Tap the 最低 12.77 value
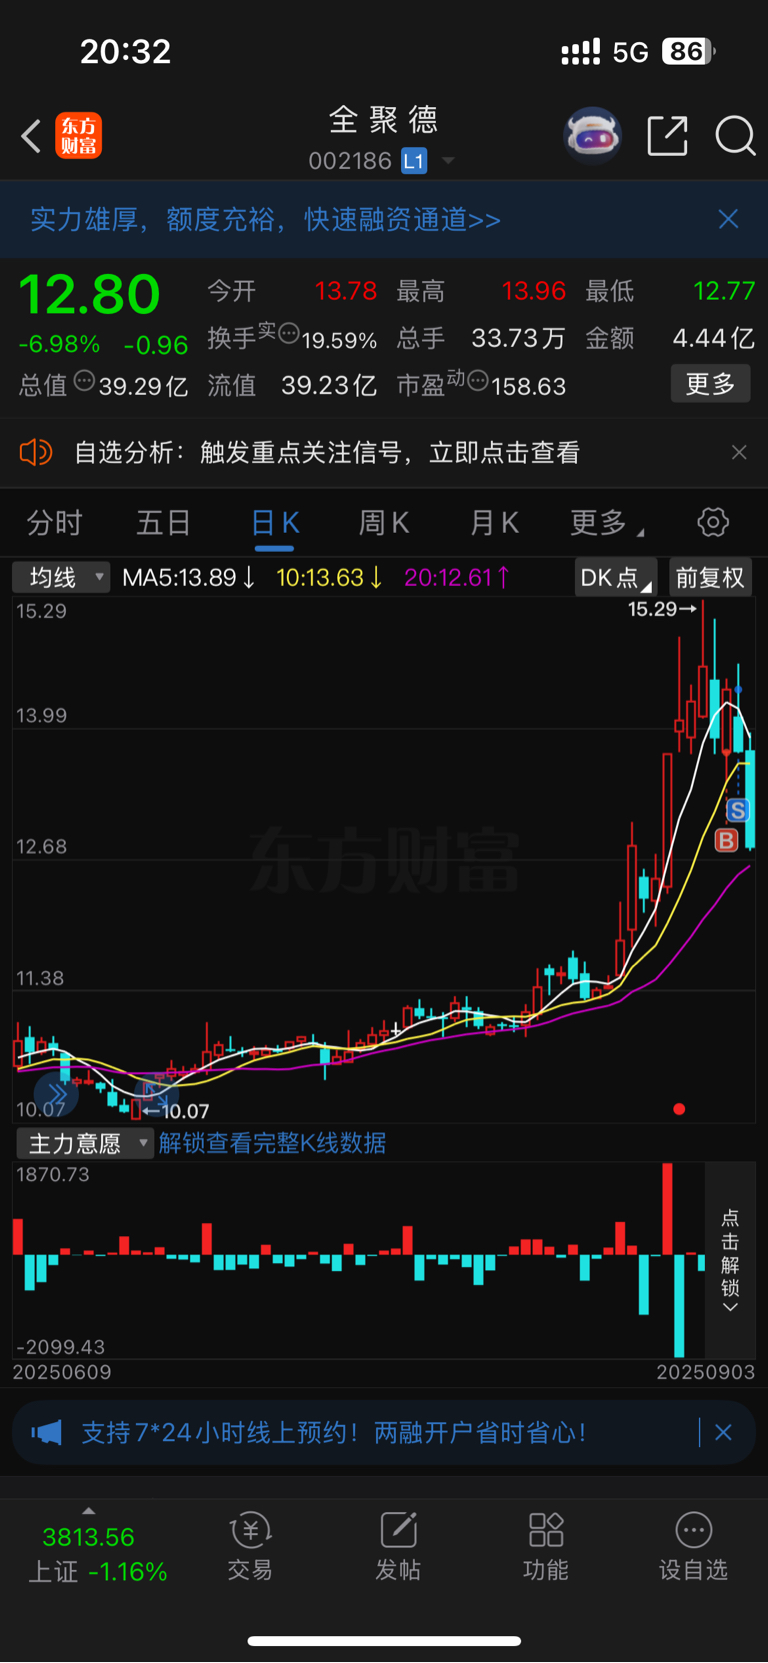 724,291
